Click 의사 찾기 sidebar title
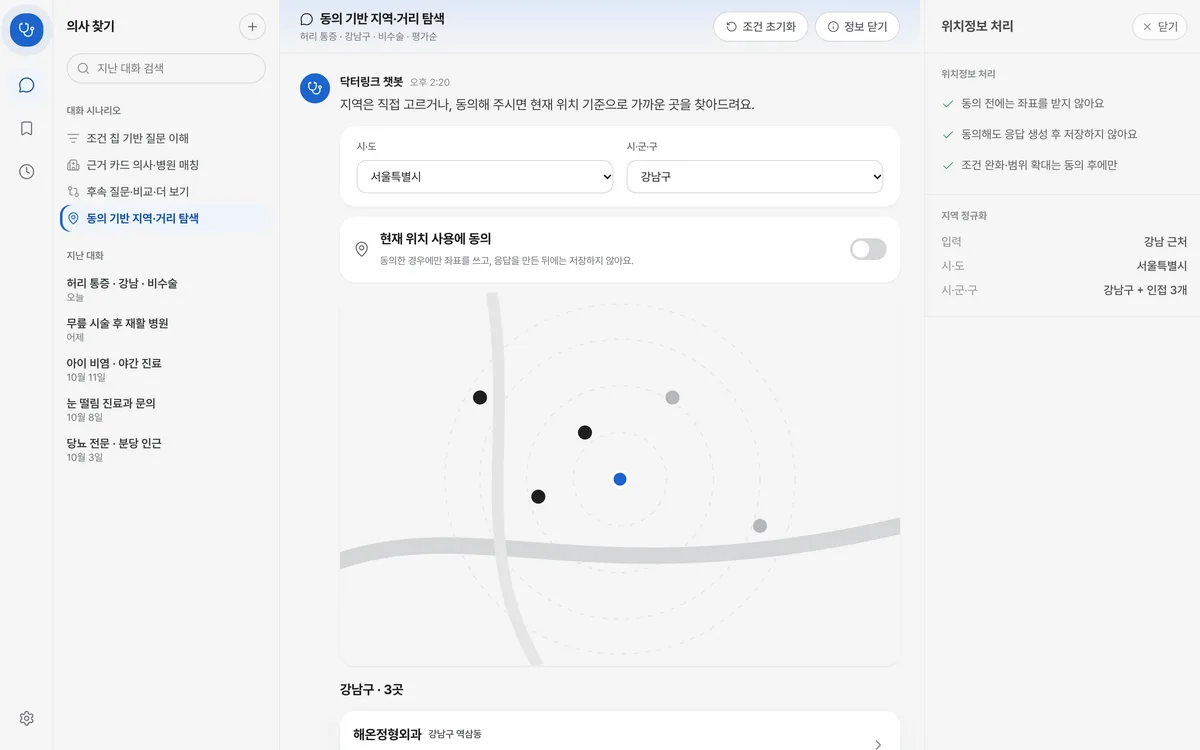The image size is (1200, 750). [x=90, y=27]
